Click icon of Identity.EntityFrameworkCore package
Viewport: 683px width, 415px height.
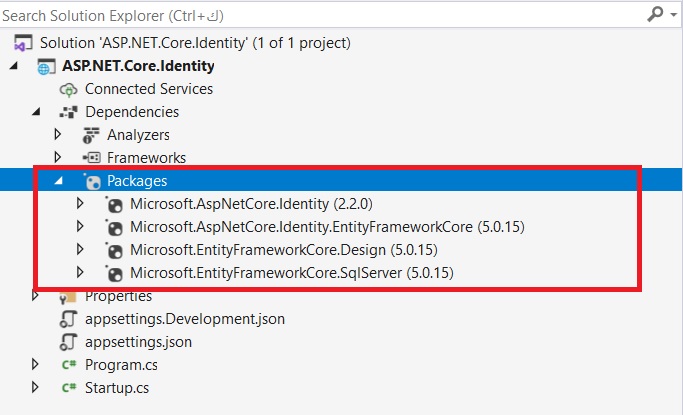tap(114, 228)
